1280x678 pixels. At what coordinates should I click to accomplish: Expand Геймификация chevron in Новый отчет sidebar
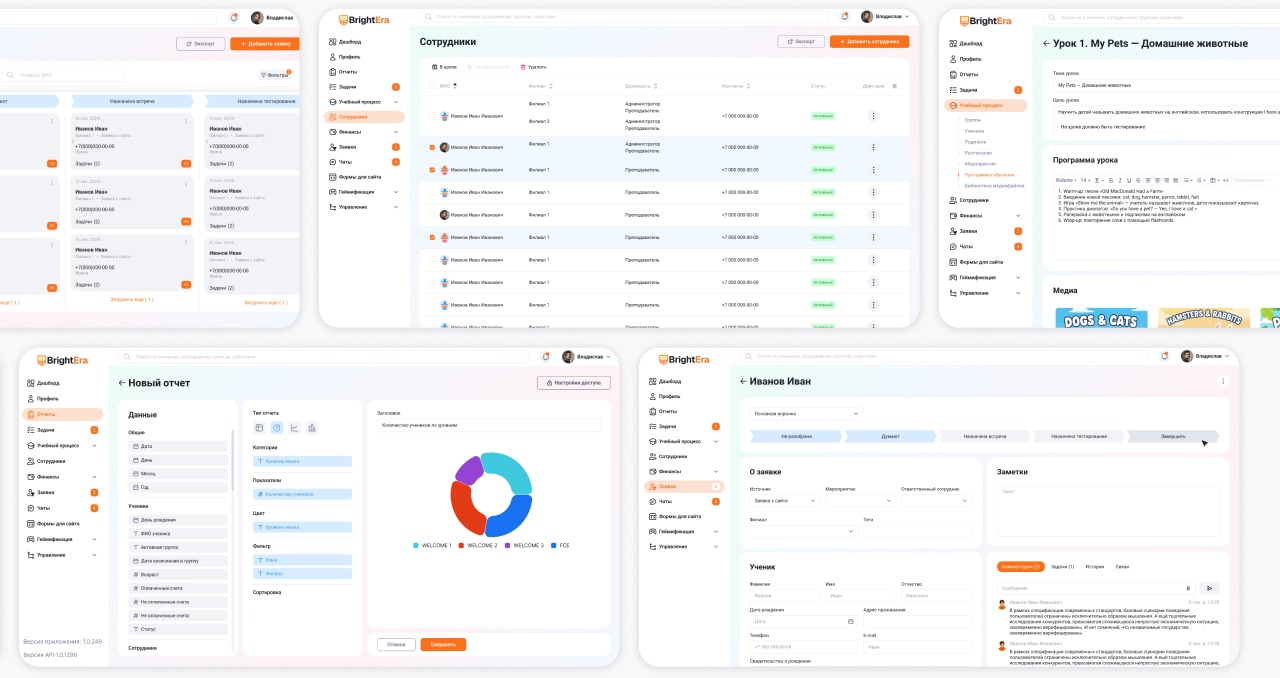click(x=95, y=539)
